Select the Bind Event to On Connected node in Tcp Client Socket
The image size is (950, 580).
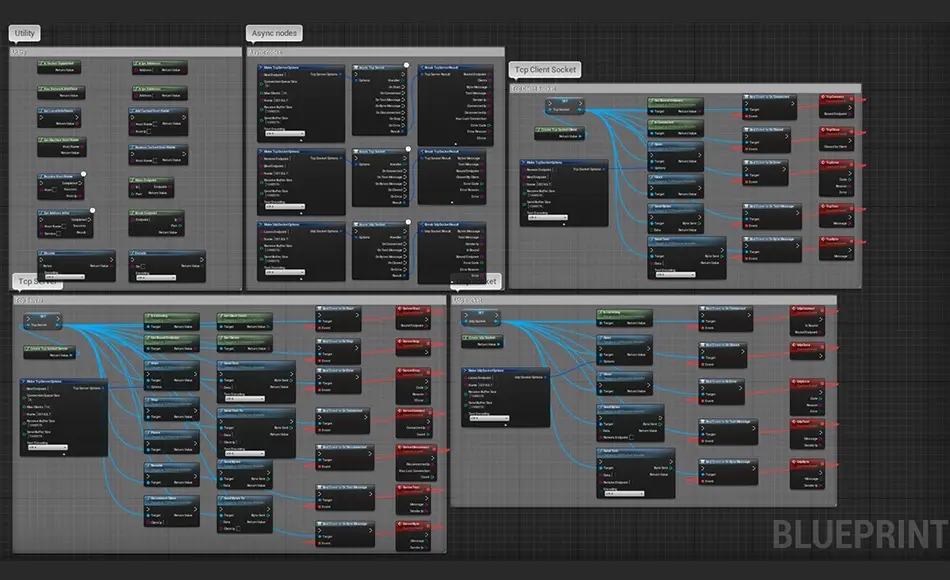click(x=770, y=106)
